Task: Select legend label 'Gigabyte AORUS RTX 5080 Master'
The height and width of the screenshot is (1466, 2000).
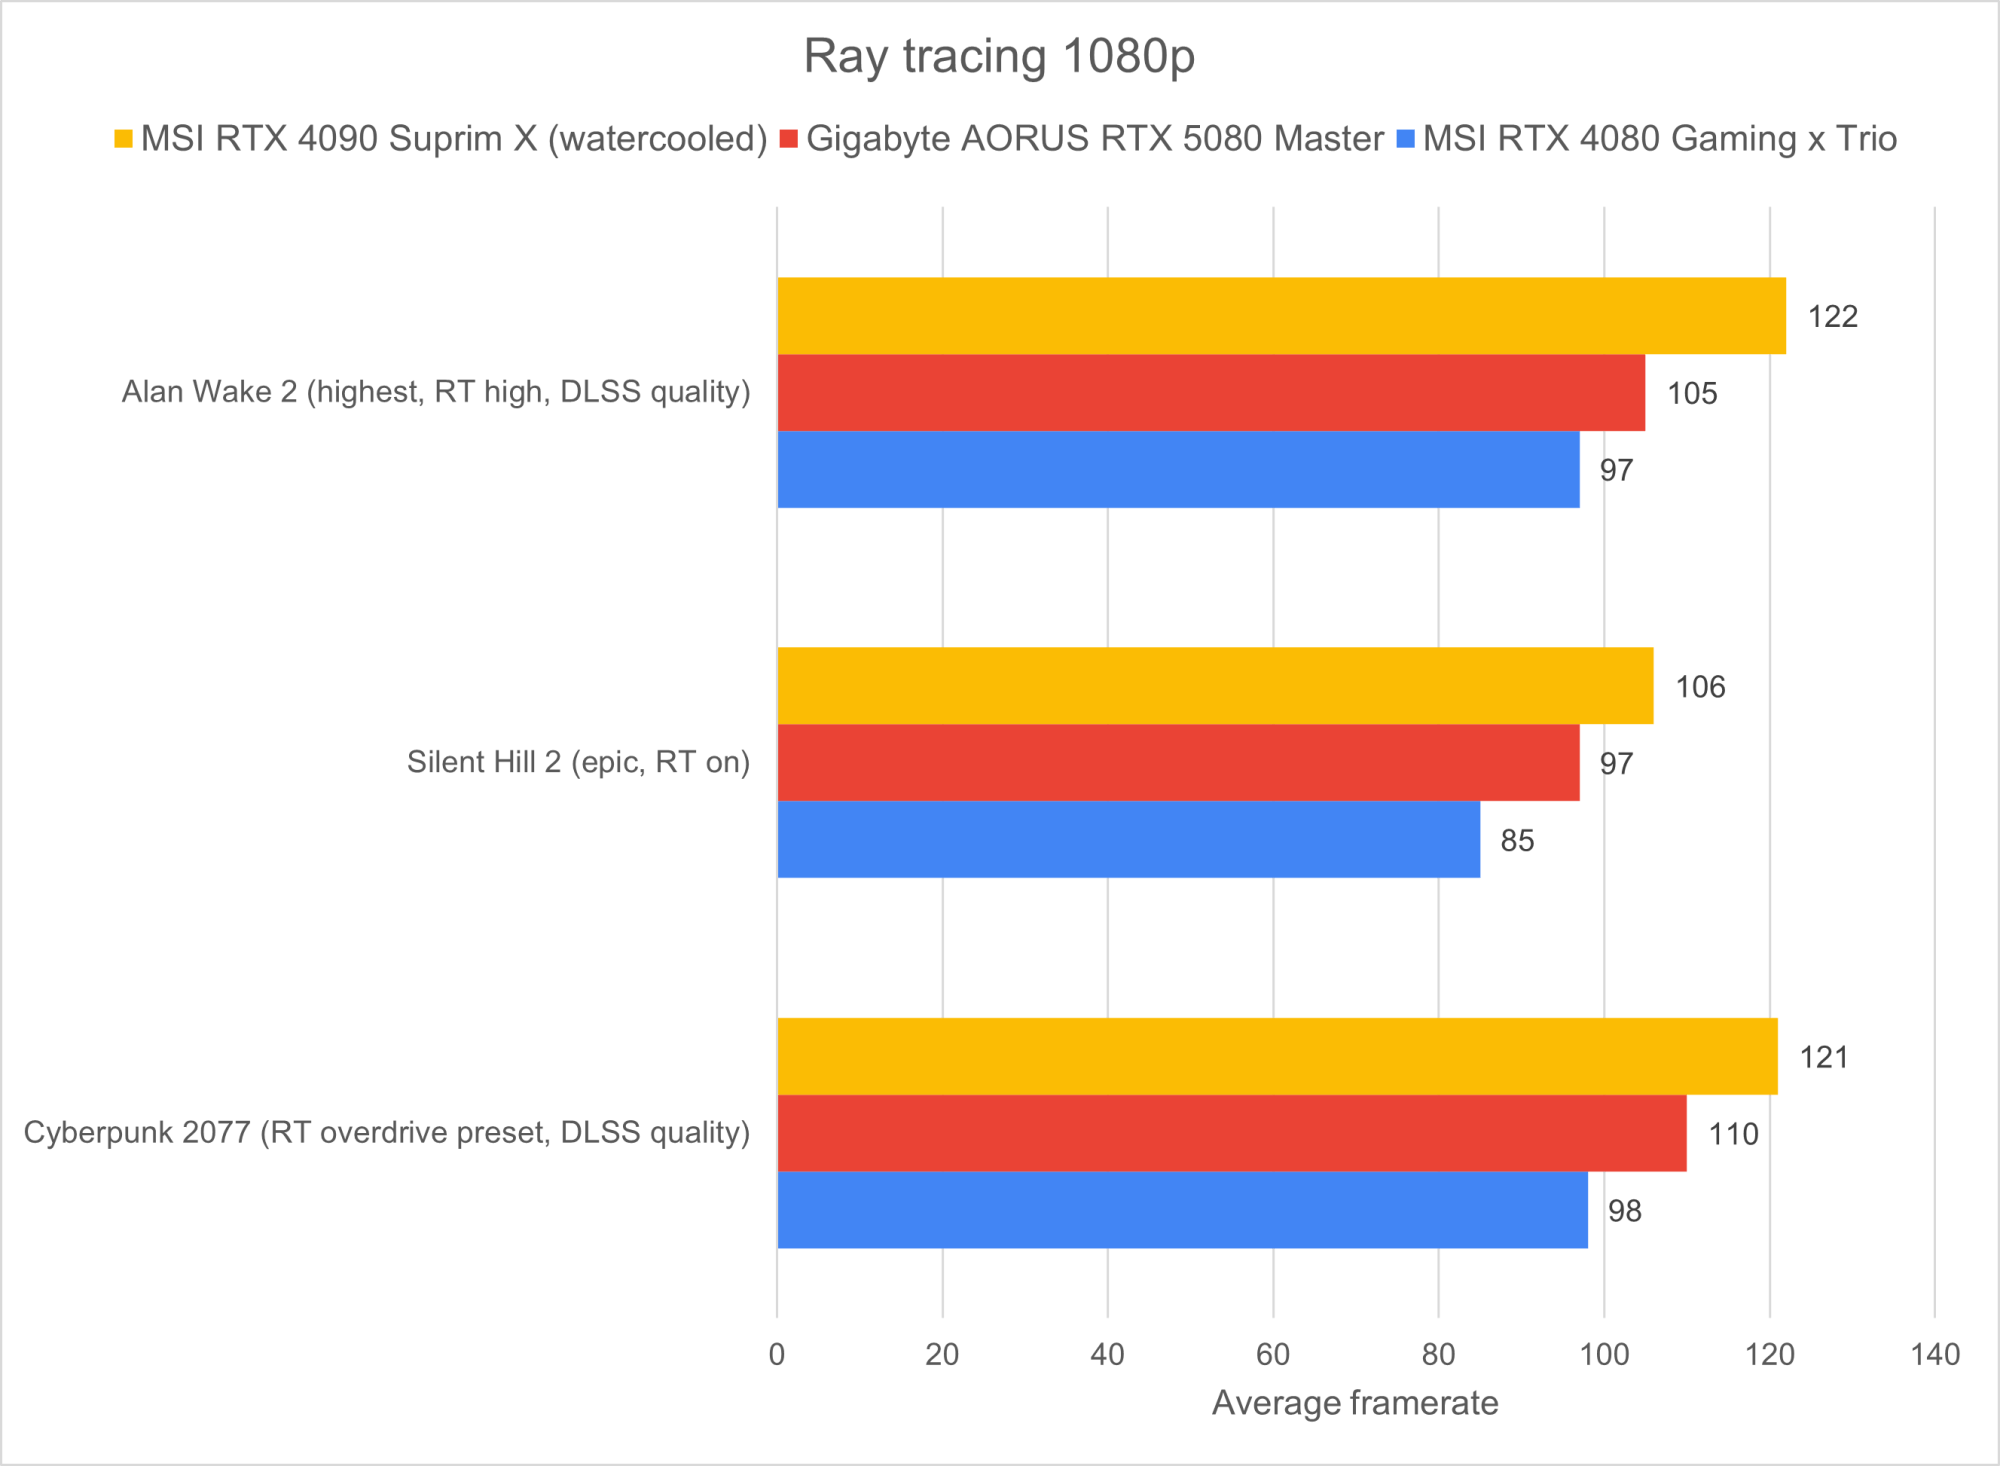Action: point(1095,139)
